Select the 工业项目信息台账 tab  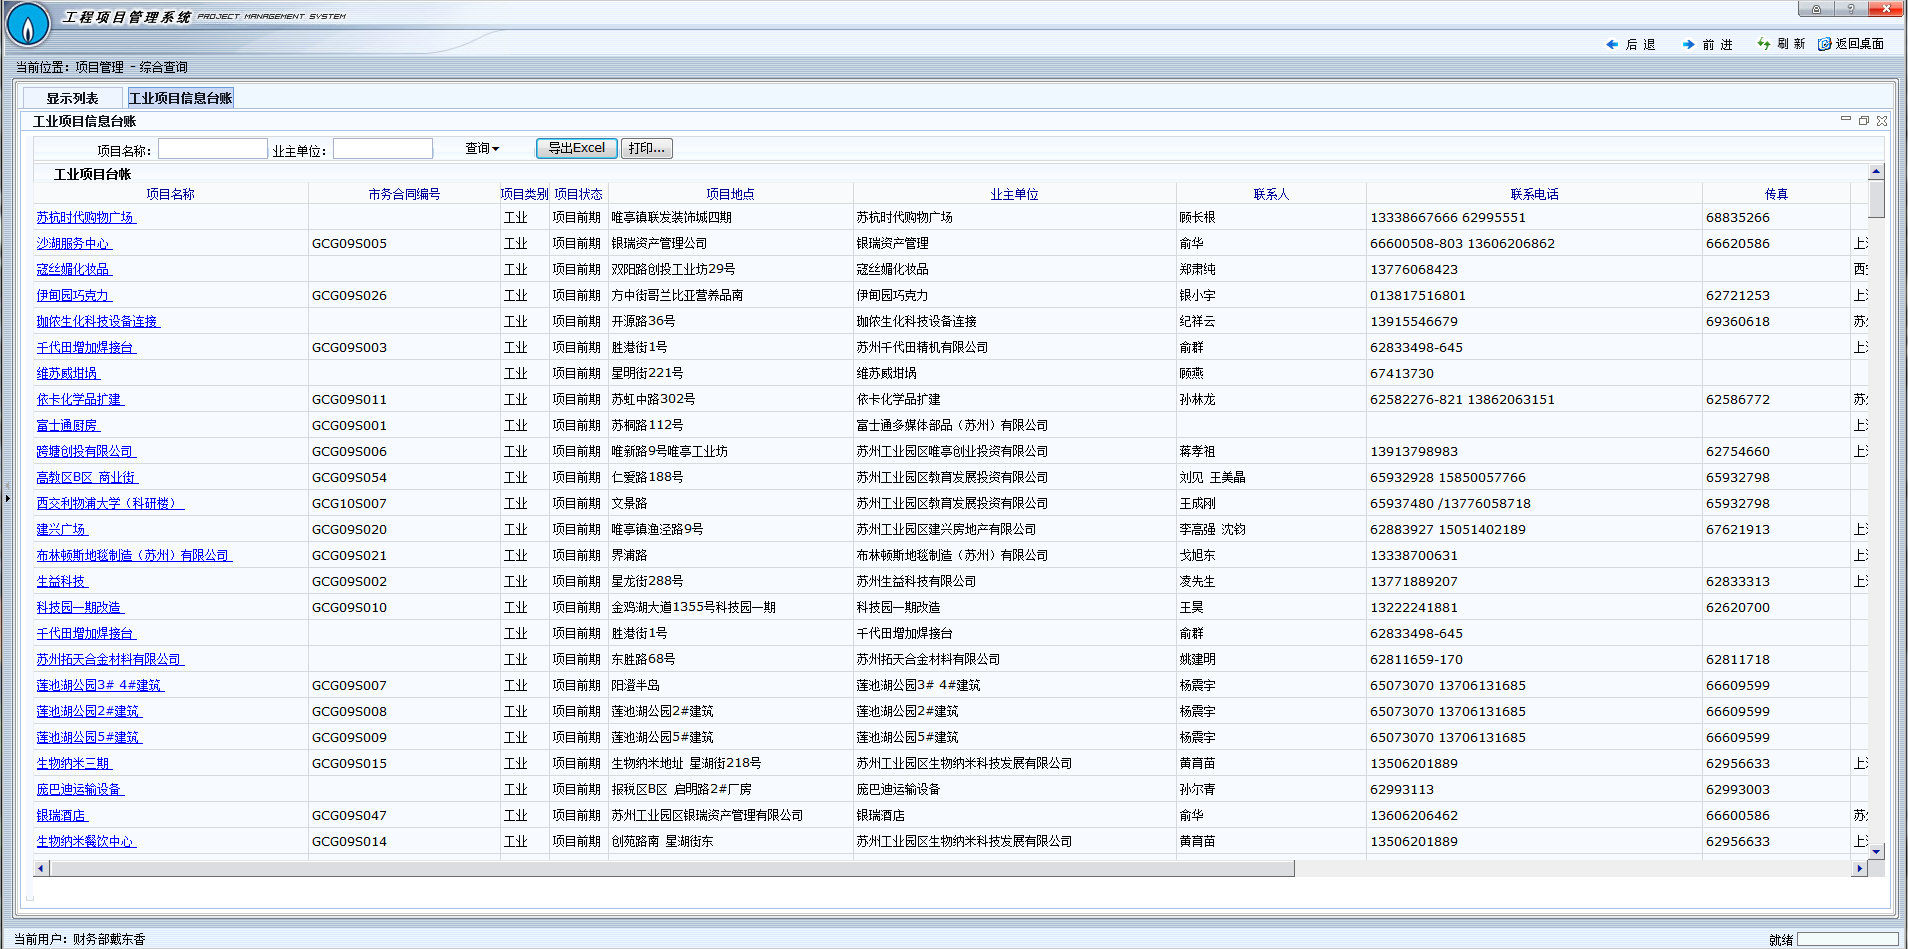pos(180,98)
